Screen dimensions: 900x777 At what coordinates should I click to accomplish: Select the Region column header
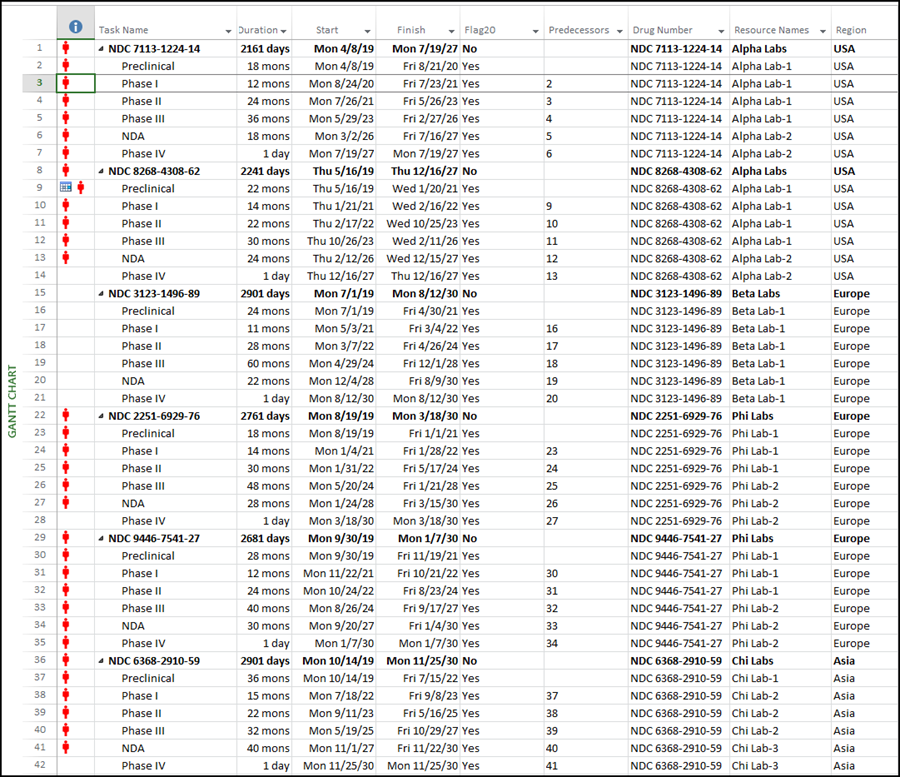862,30
